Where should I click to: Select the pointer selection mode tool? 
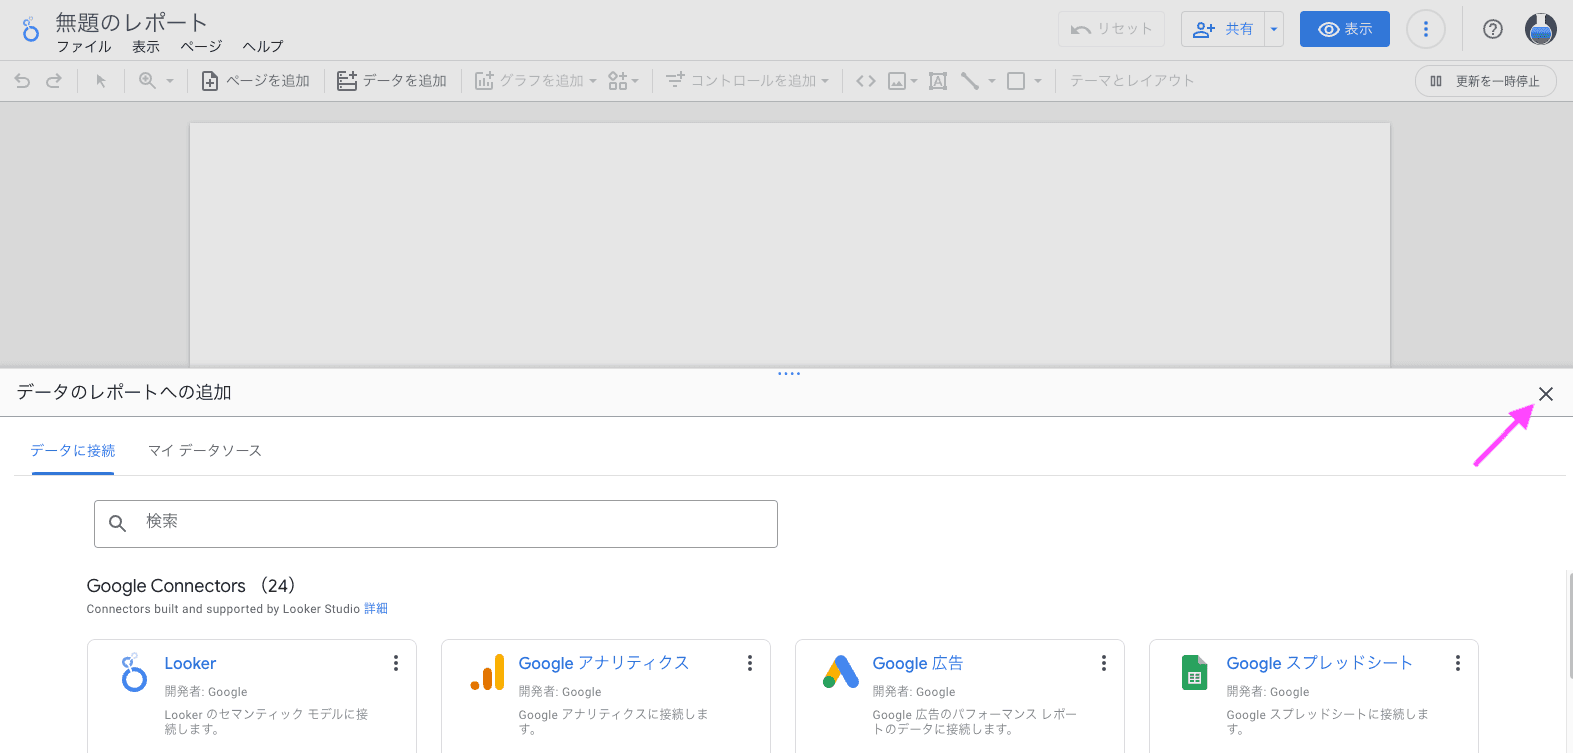click(x=101, y=81)
